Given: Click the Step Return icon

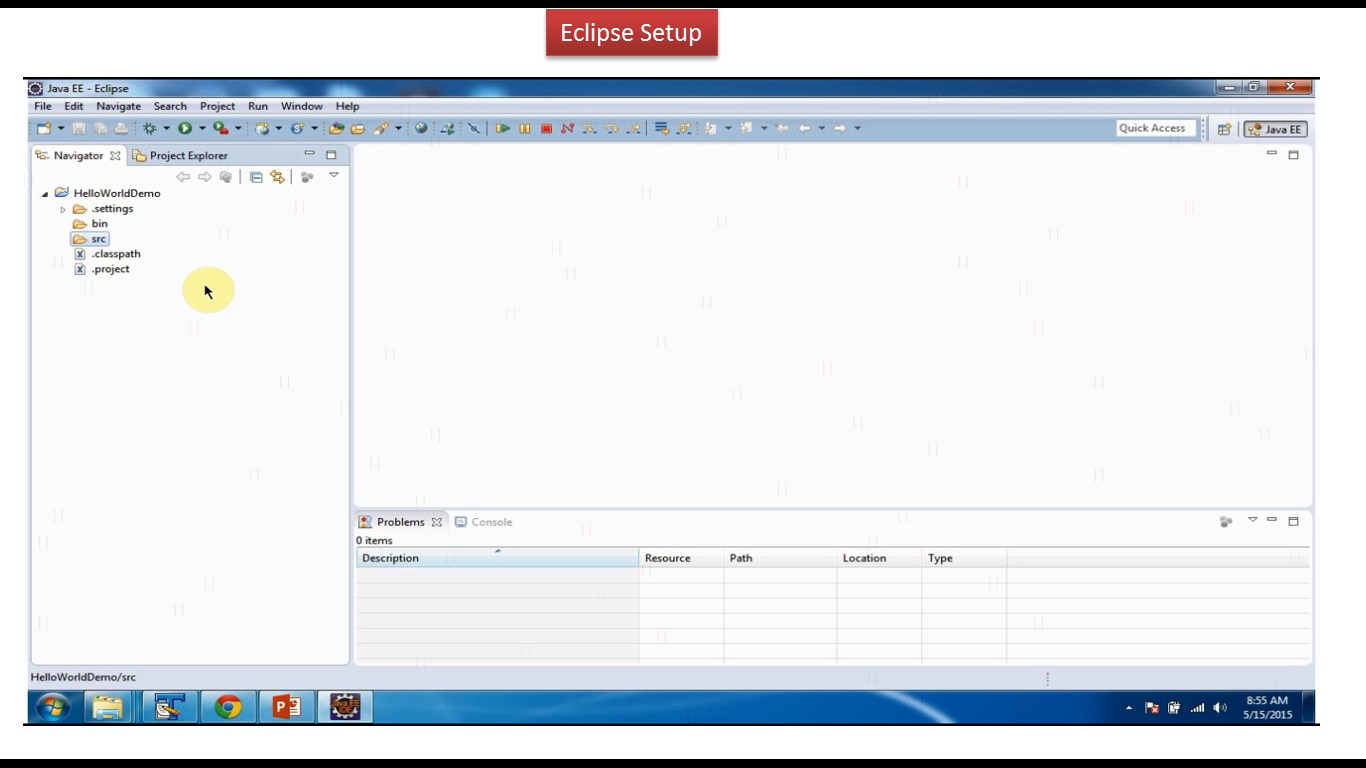Looking at the screenshot, I should 634,128.
